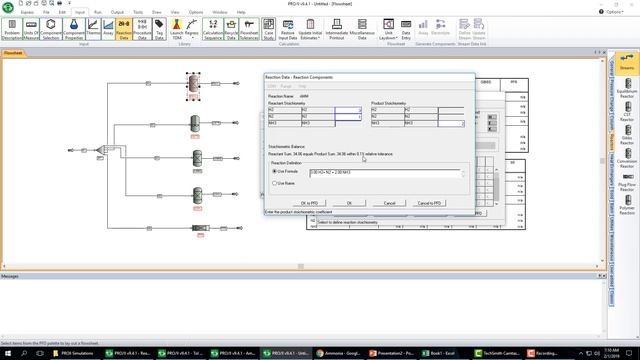This screenshot has width=640, height=360.
Task: Open Update Initial Estimates dropdown
Action: point(310,29)
